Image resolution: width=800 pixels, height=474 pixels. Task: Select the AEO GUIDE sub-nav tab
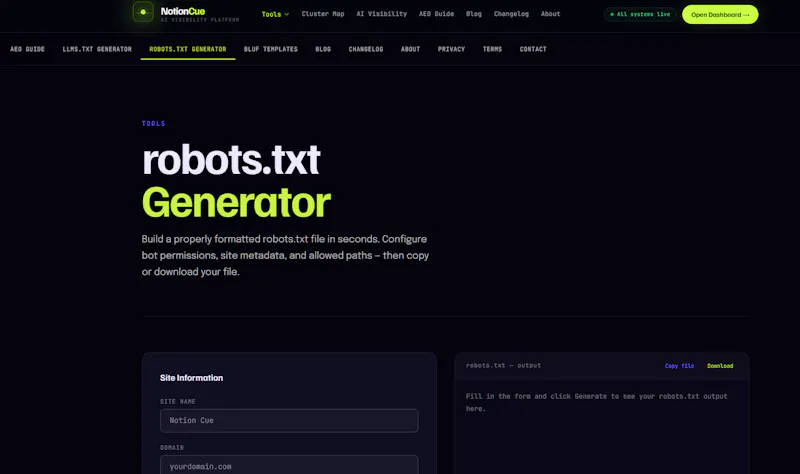(28, 49)
